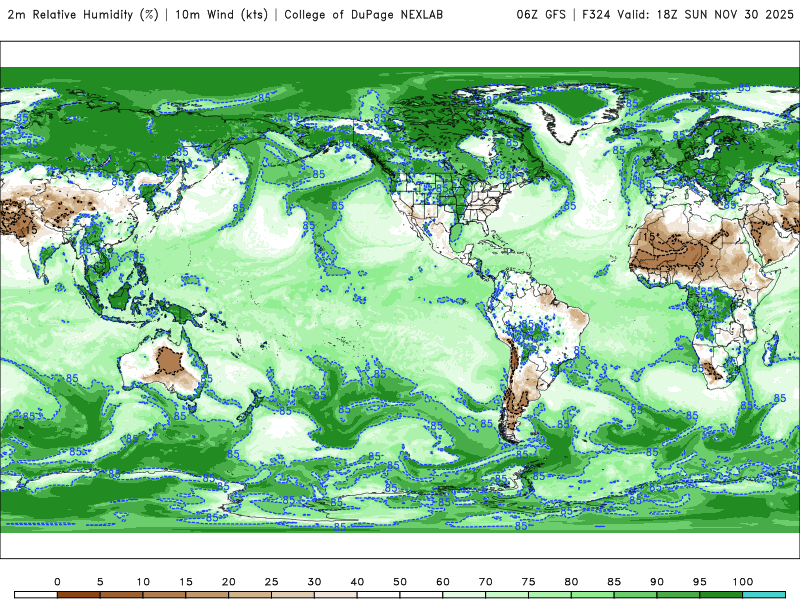The height and width of the screenshot is (600, 800).
Task: Select the 25–30 beige legend swatch
Action: (293, 595)
